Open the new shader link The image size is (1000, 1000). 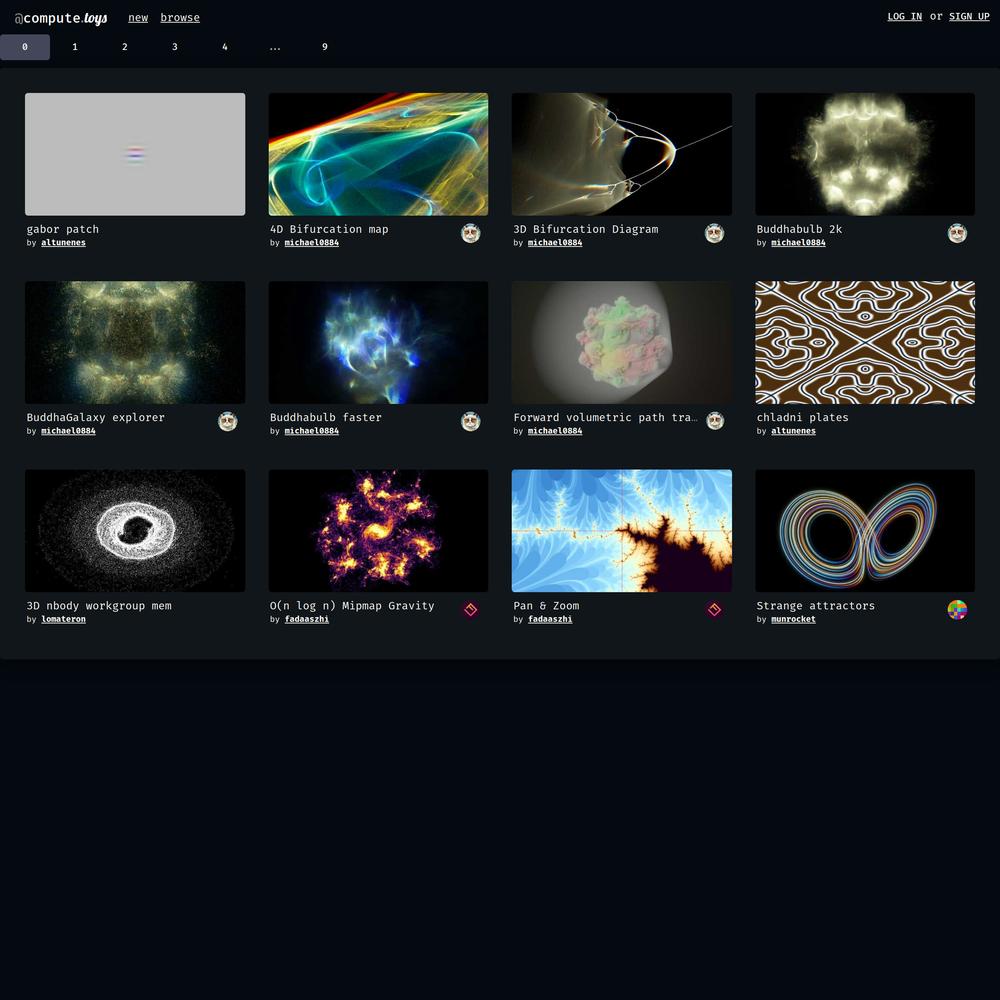[138, 18]
